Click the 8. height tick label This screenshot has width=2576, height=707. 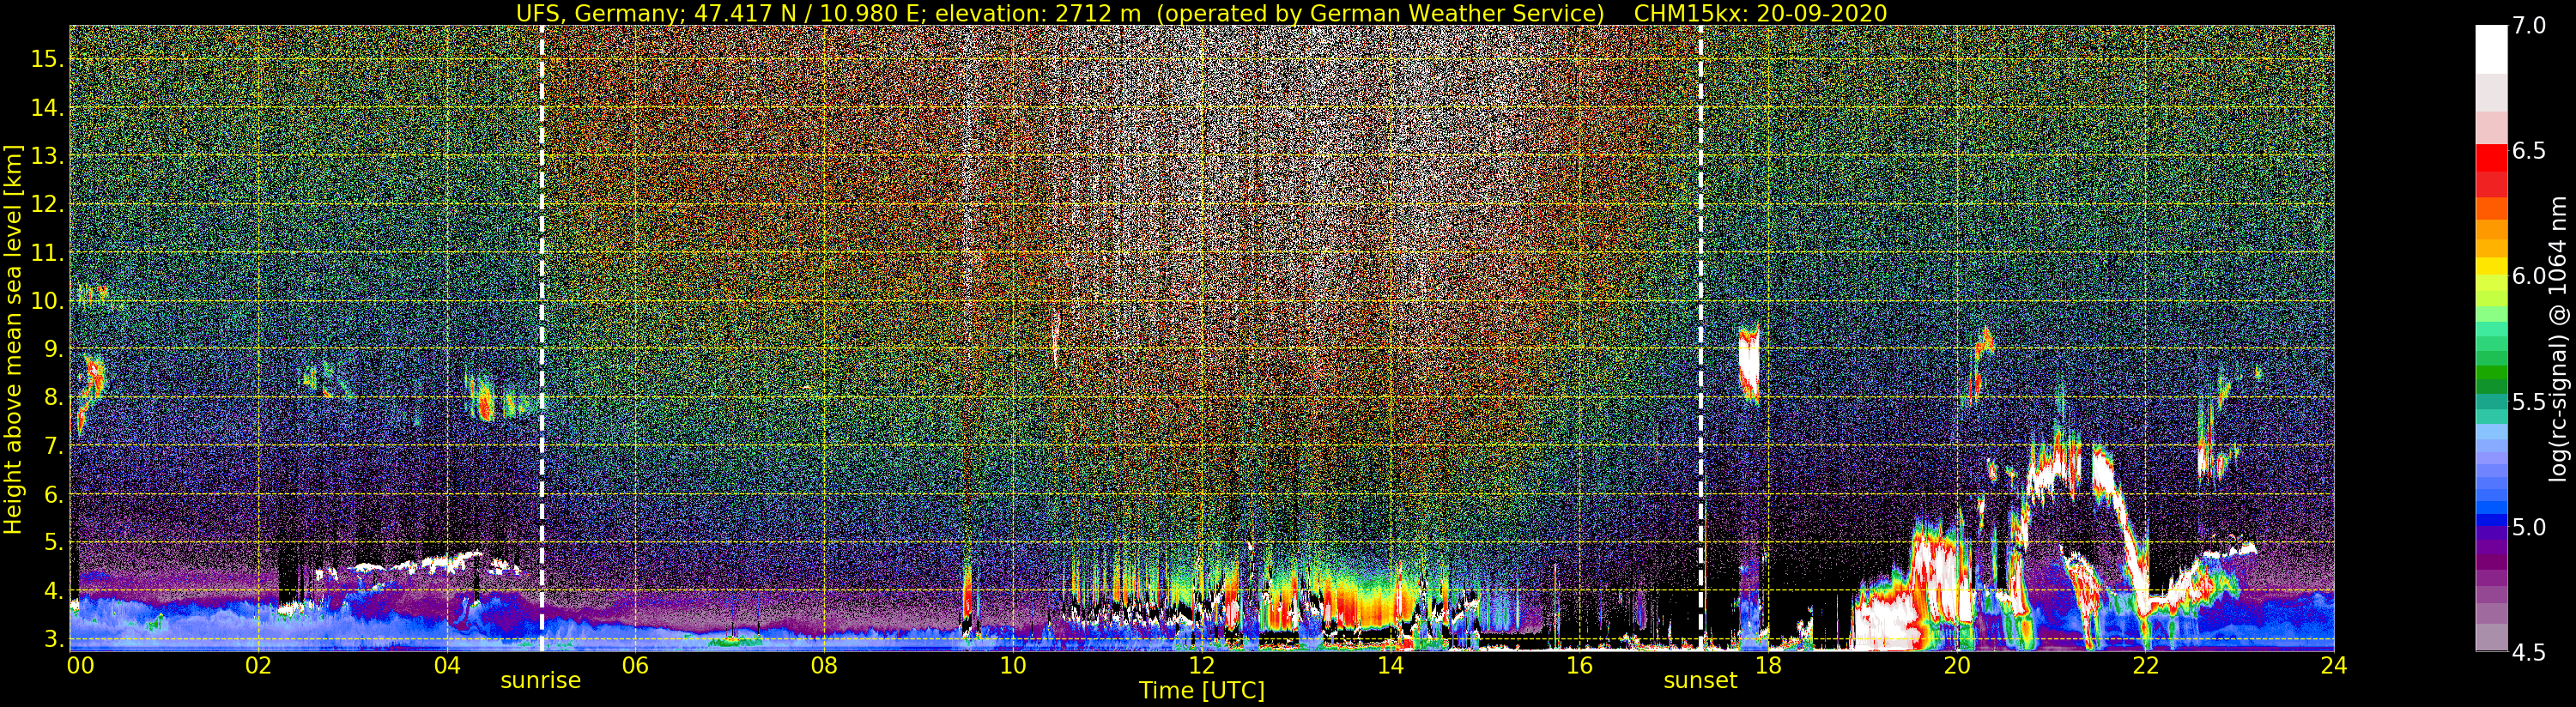click(x=54, y=398)
